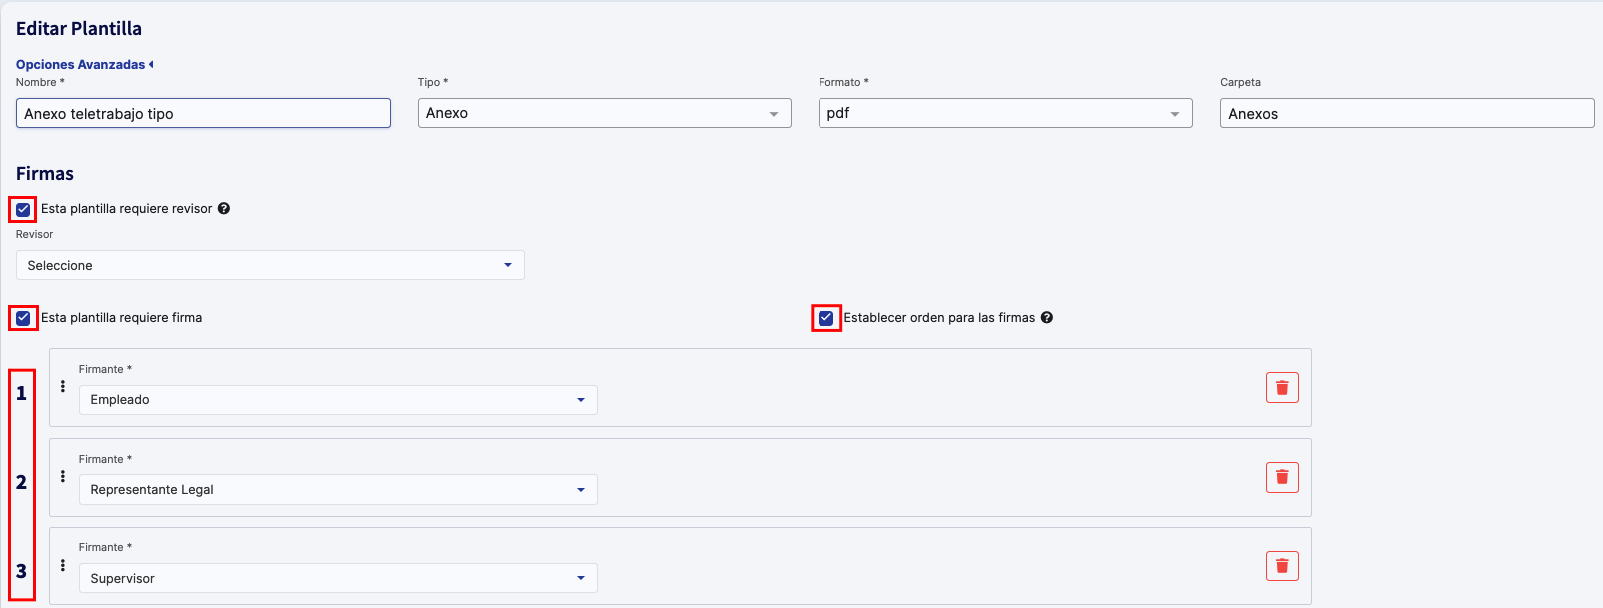Viewport: 1603px width, 608px height.
Task: Click drag handle beside Representante Legal signer
Action: click(x=63, y=477)
